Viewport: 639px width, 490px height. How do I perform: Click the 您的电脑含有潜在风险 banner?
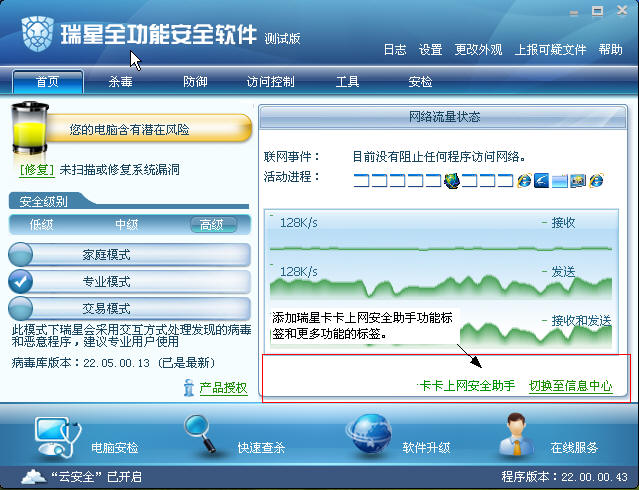tap(149, 129)
